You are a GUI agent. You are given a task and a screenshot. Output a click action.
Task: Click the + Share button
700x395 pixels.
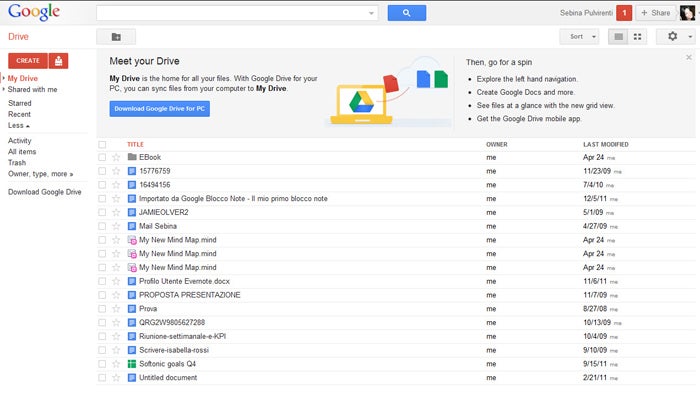(655, 13)
